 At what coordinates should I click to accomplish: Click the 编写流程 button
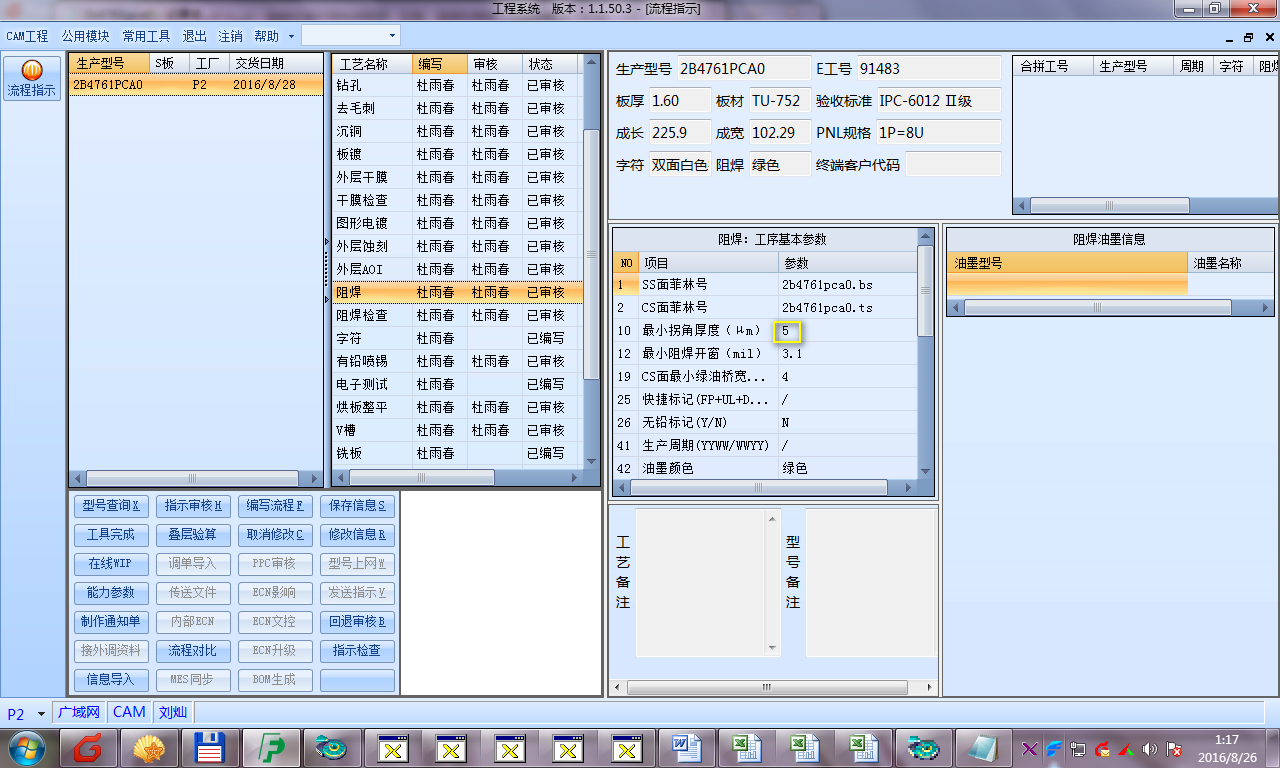click(275, 506)
